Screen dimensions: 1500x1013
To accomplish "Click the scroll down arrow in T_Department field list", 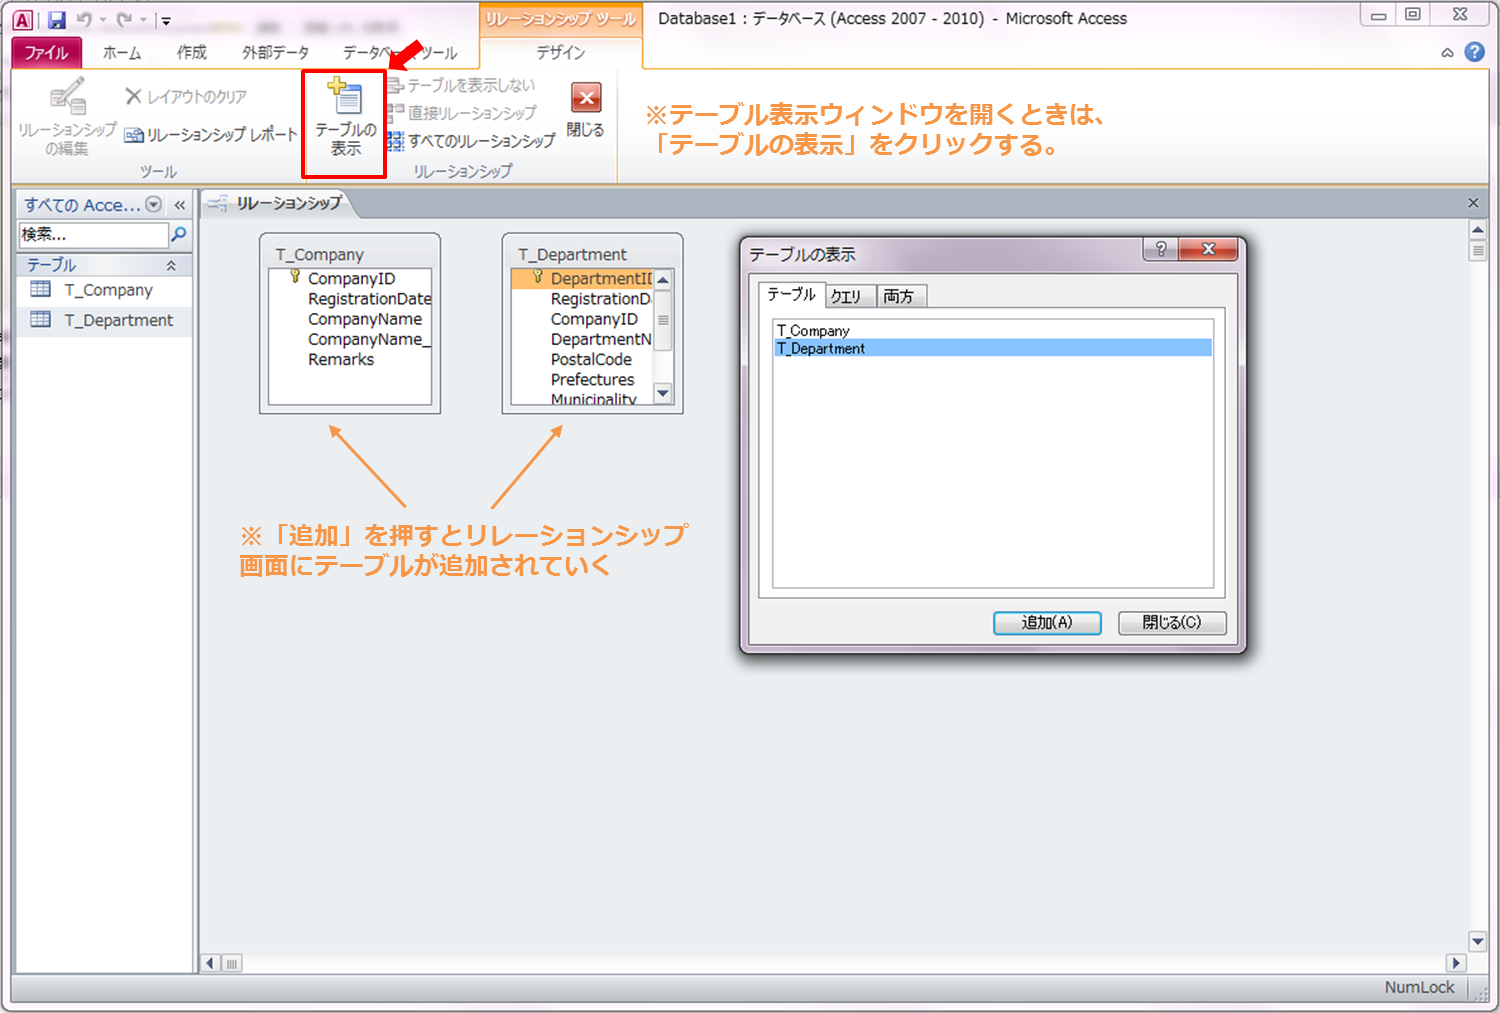I will click(662, 394).
